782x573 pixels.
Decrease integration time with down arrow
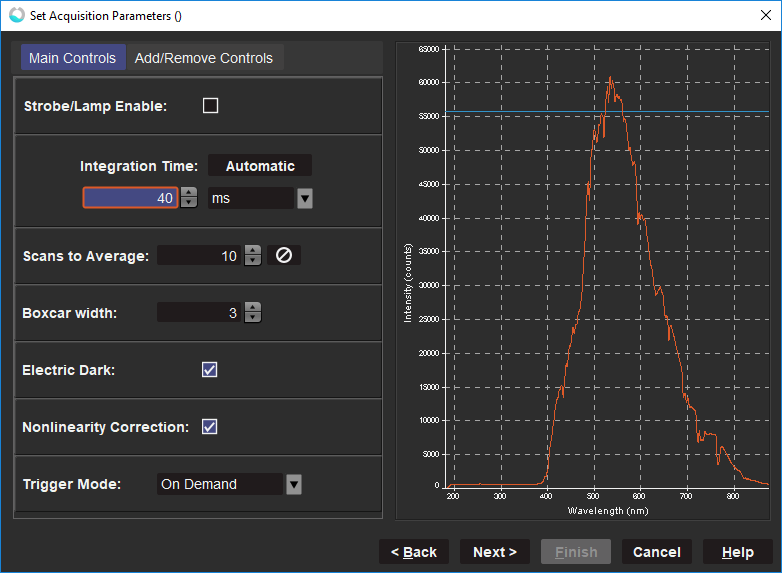[189, 203]
